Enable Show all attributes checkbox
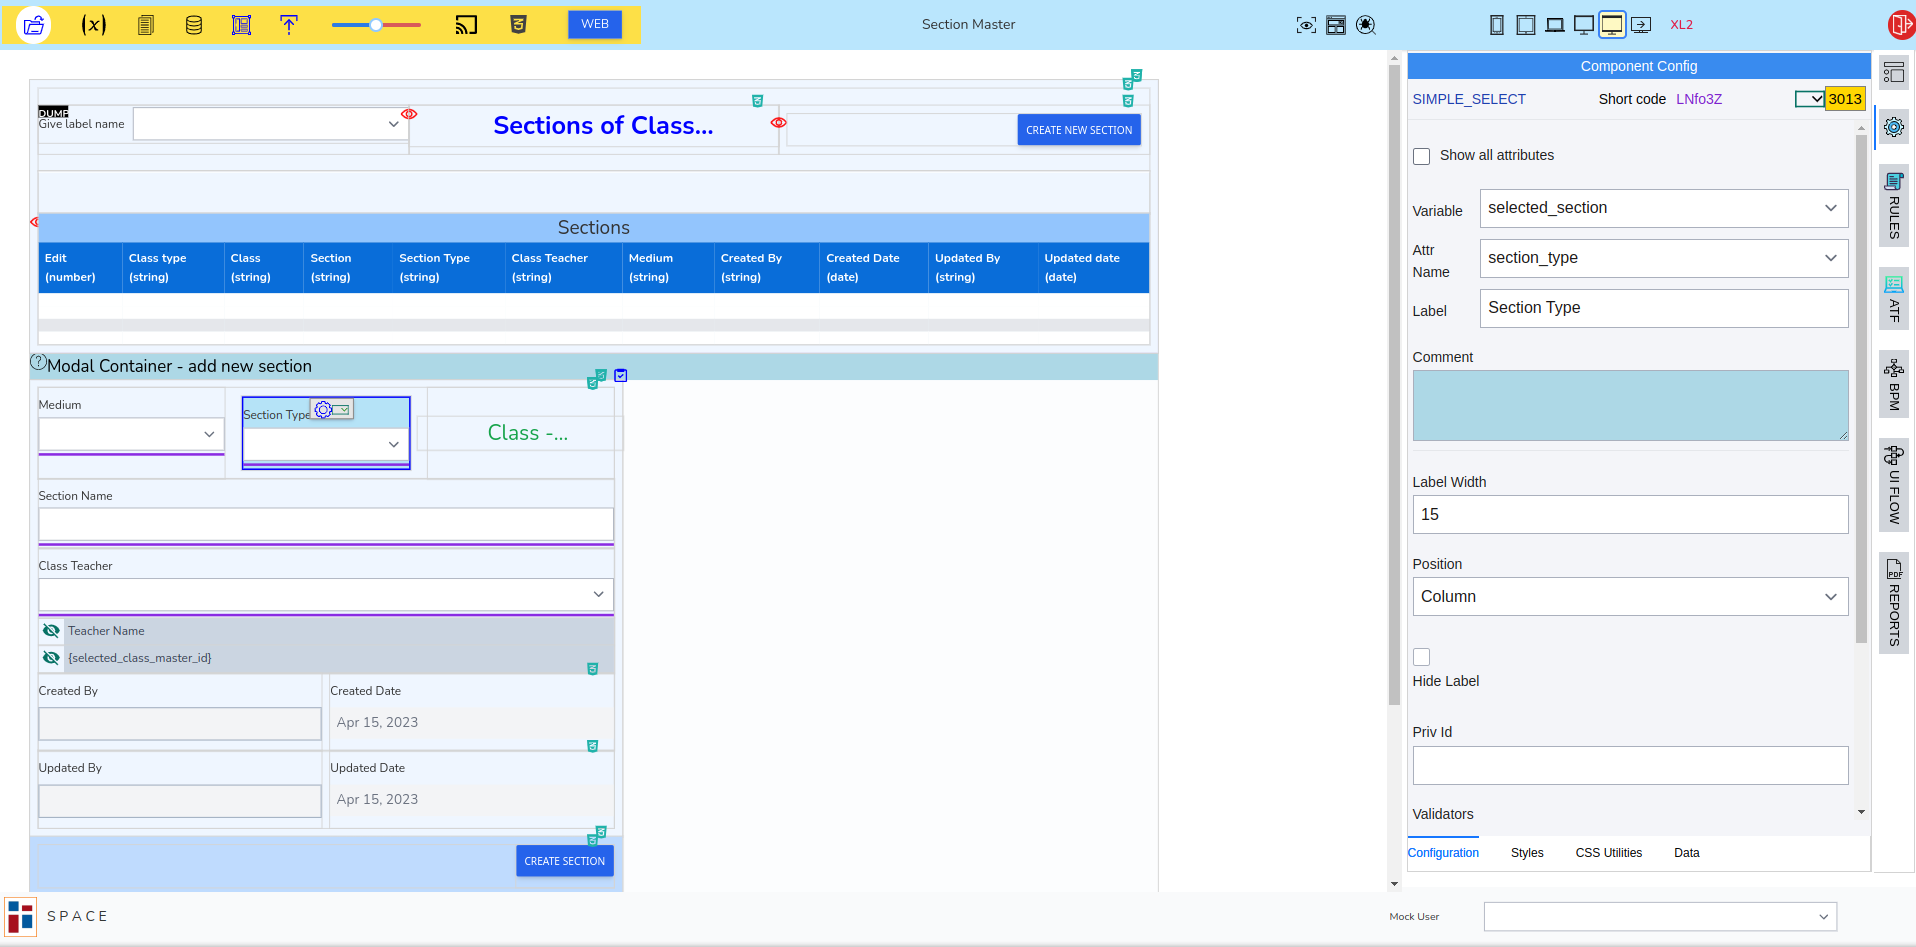The image size is (1916, 947). click(1421, 156)
